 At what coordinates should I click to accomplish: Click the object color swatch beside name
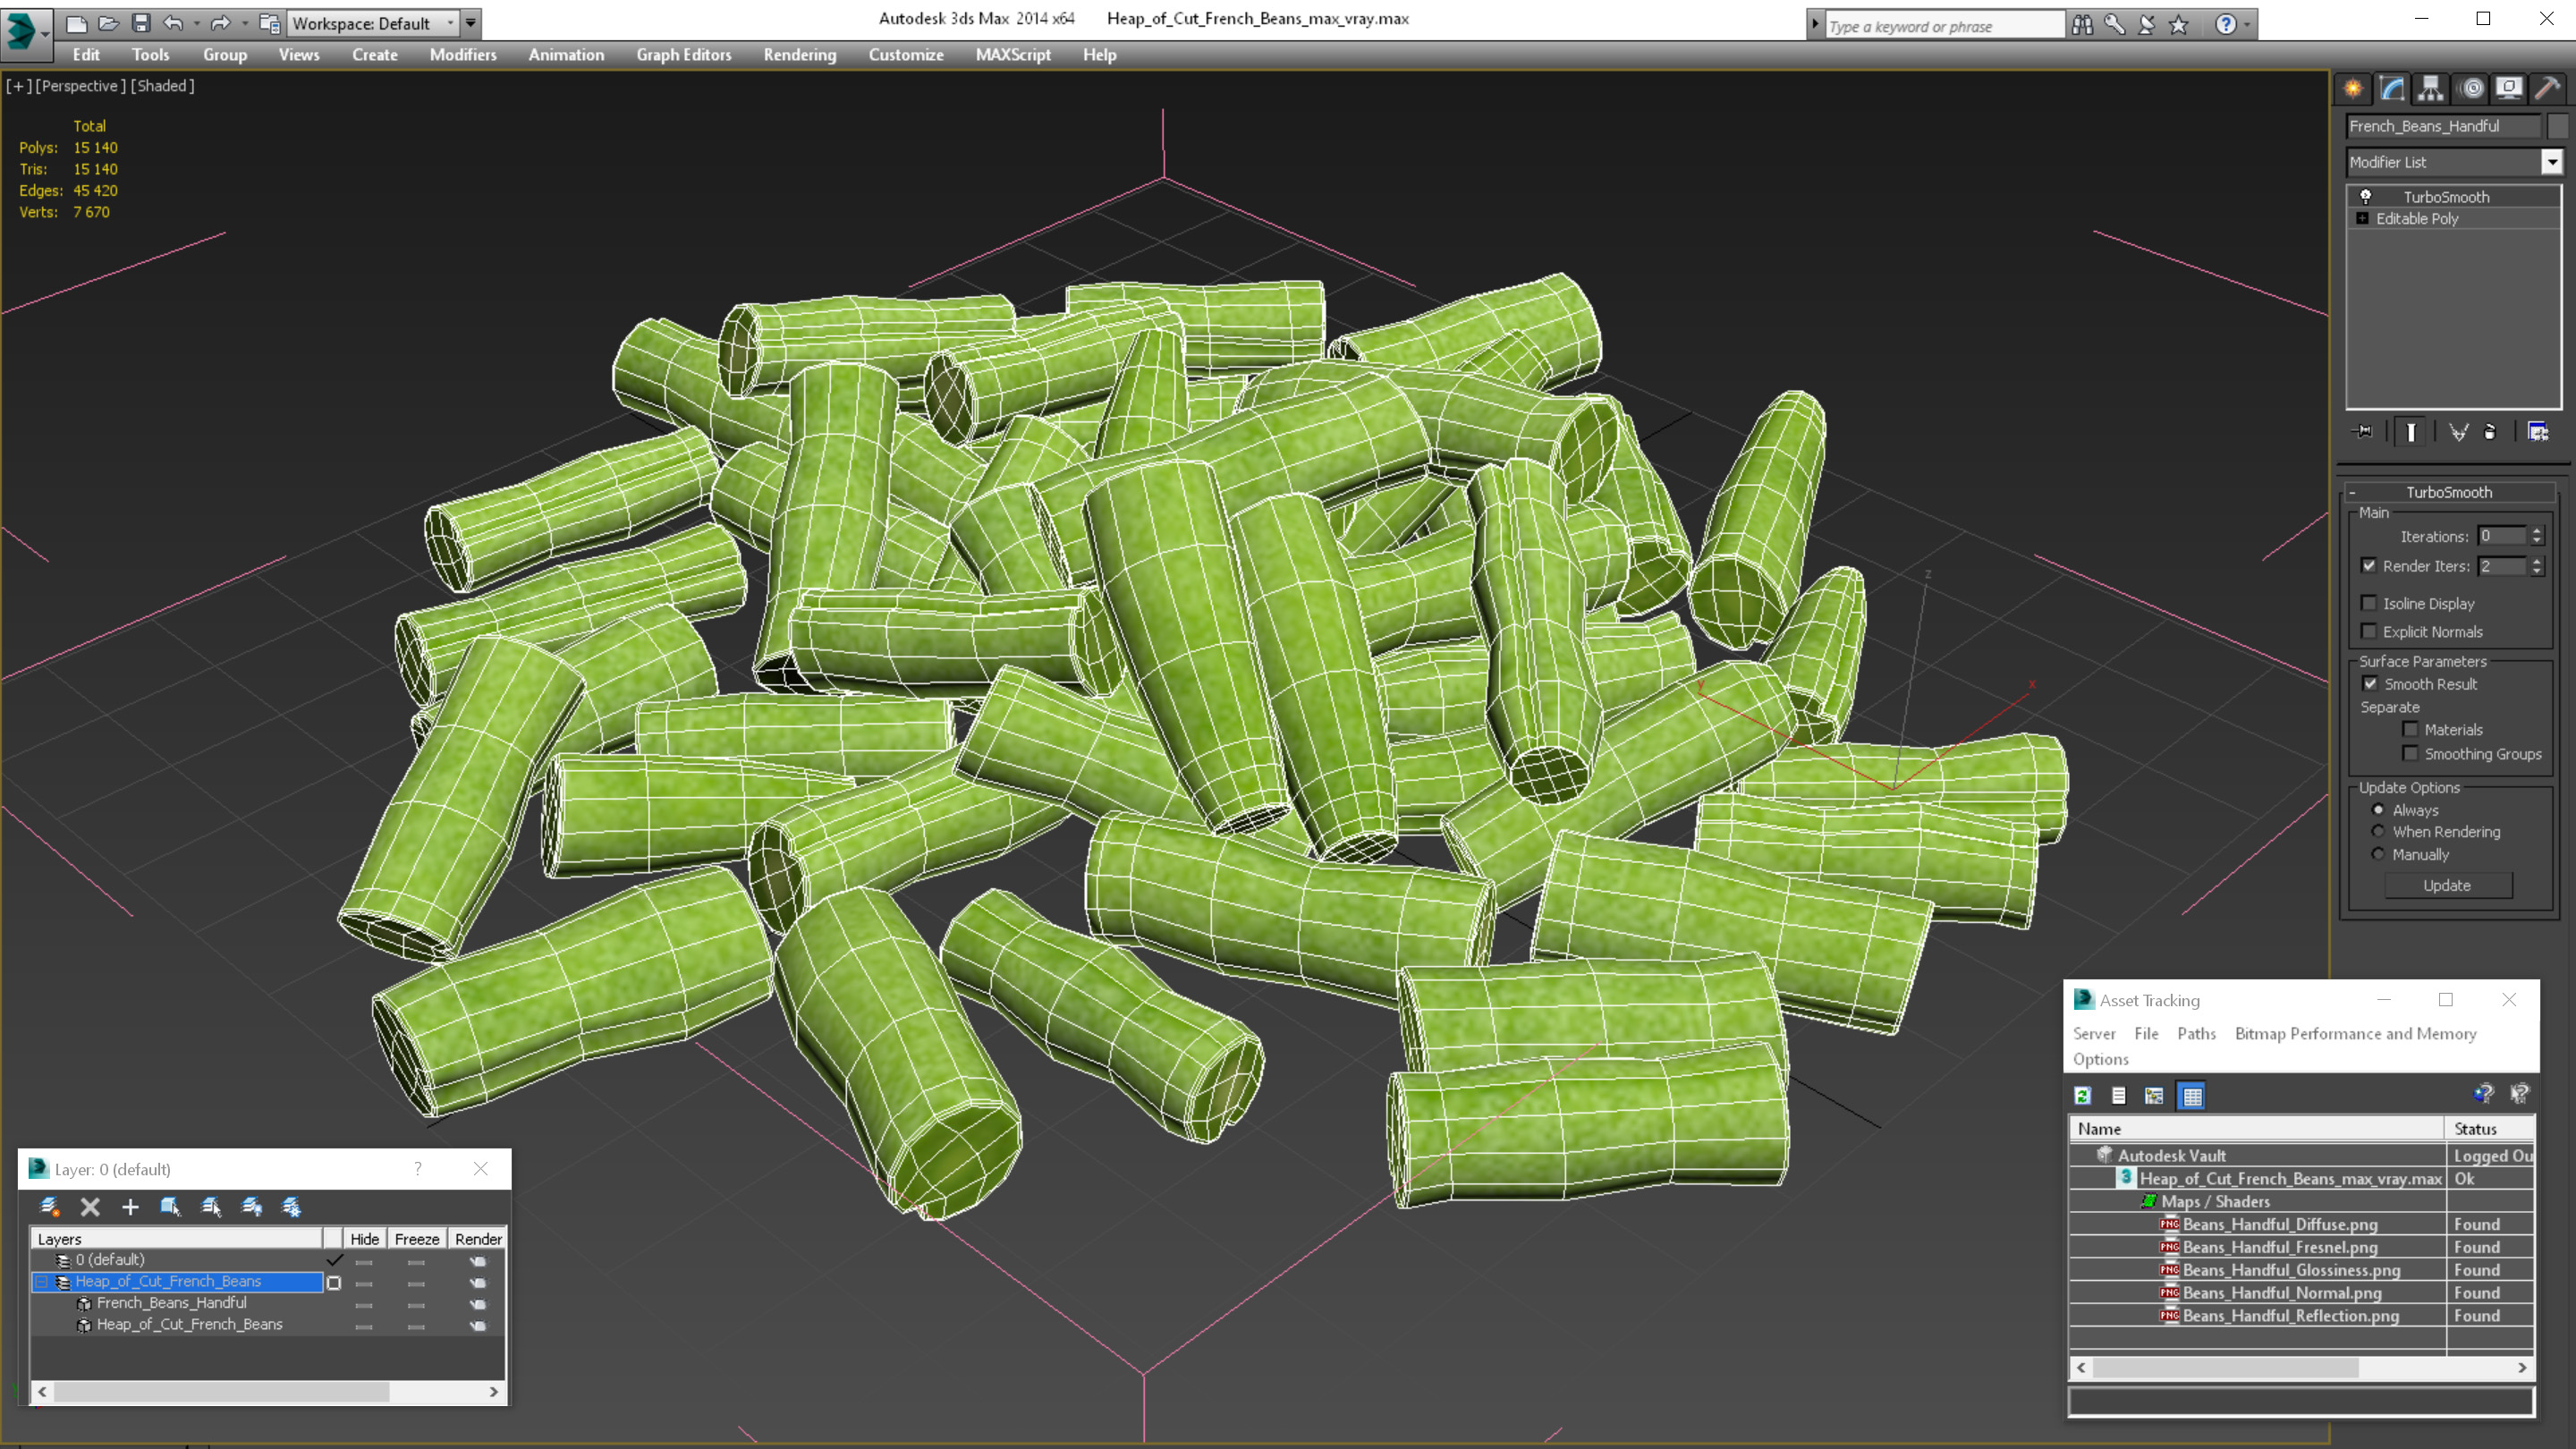coord(2557,126)
